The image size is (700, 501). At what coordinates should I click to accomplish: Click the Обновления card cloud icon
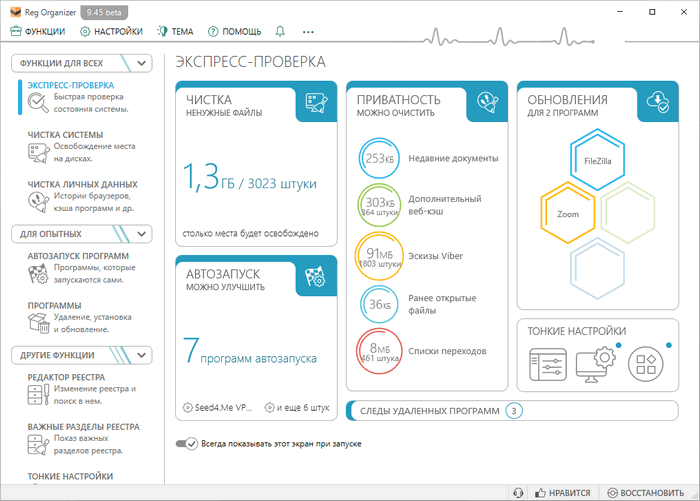[658, 102]
